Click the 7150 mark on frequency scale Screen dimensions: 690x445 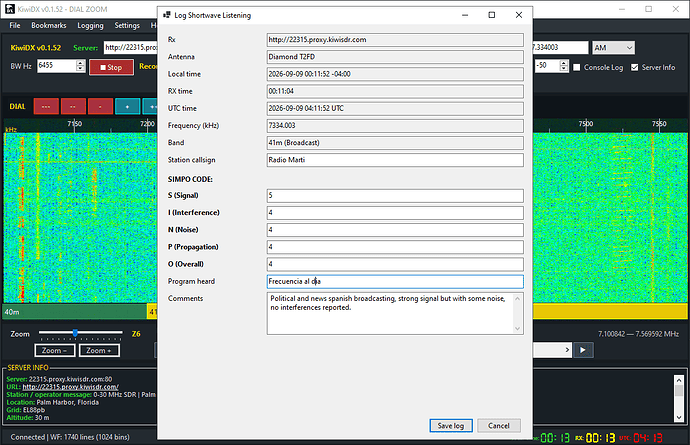pyautogui.click(x=75, y=124)
